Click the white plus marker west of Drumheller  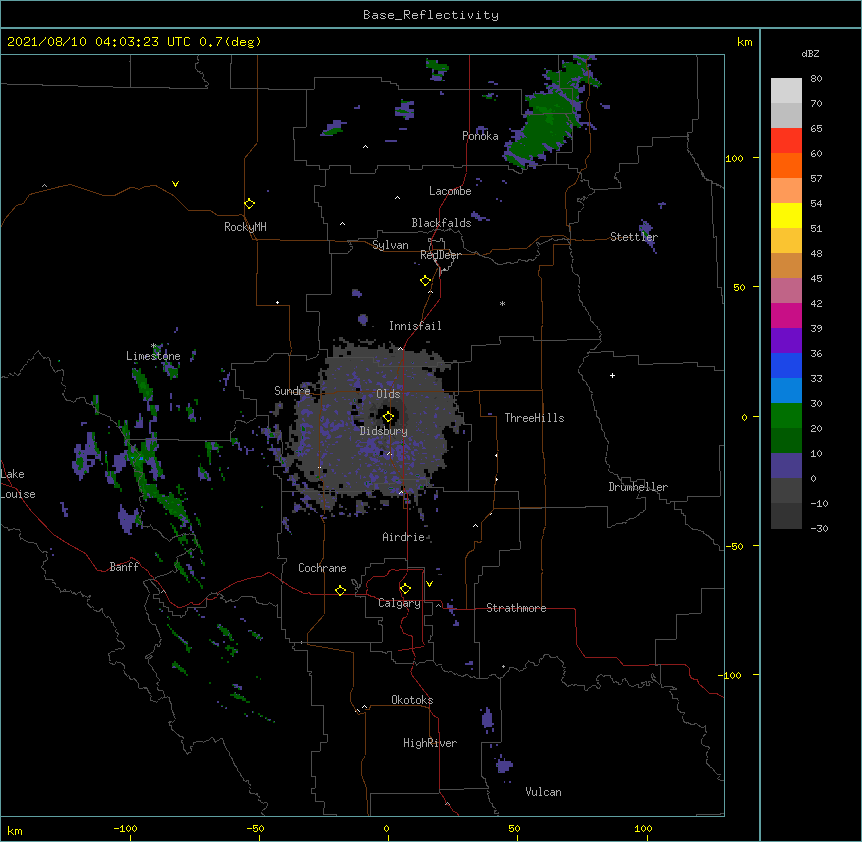click(x=612, y=375)
